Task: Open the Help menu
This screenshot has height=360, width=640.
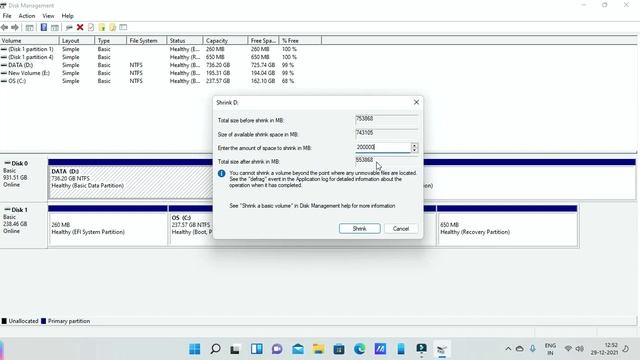Action: coord(67,16)
